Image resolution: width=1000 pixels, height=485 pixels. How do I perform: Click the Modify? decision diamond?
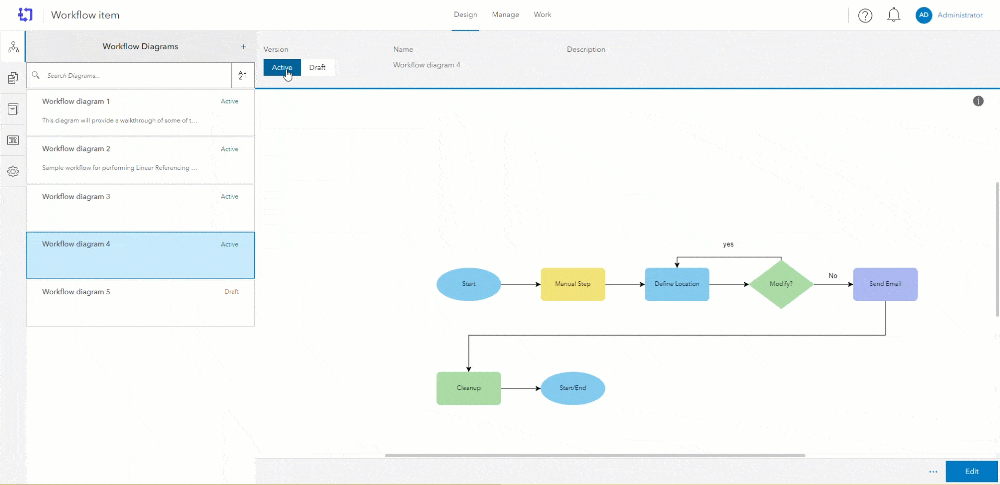point(781,284)
